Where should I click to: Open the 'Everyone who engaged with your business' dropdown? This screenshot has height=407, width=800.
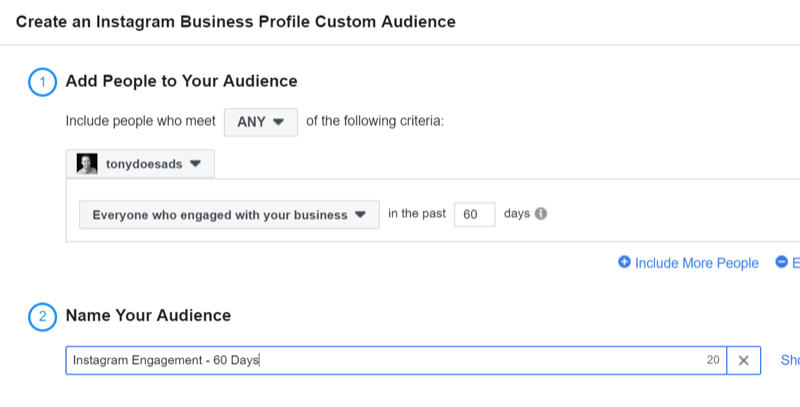(x=229, y=215)
